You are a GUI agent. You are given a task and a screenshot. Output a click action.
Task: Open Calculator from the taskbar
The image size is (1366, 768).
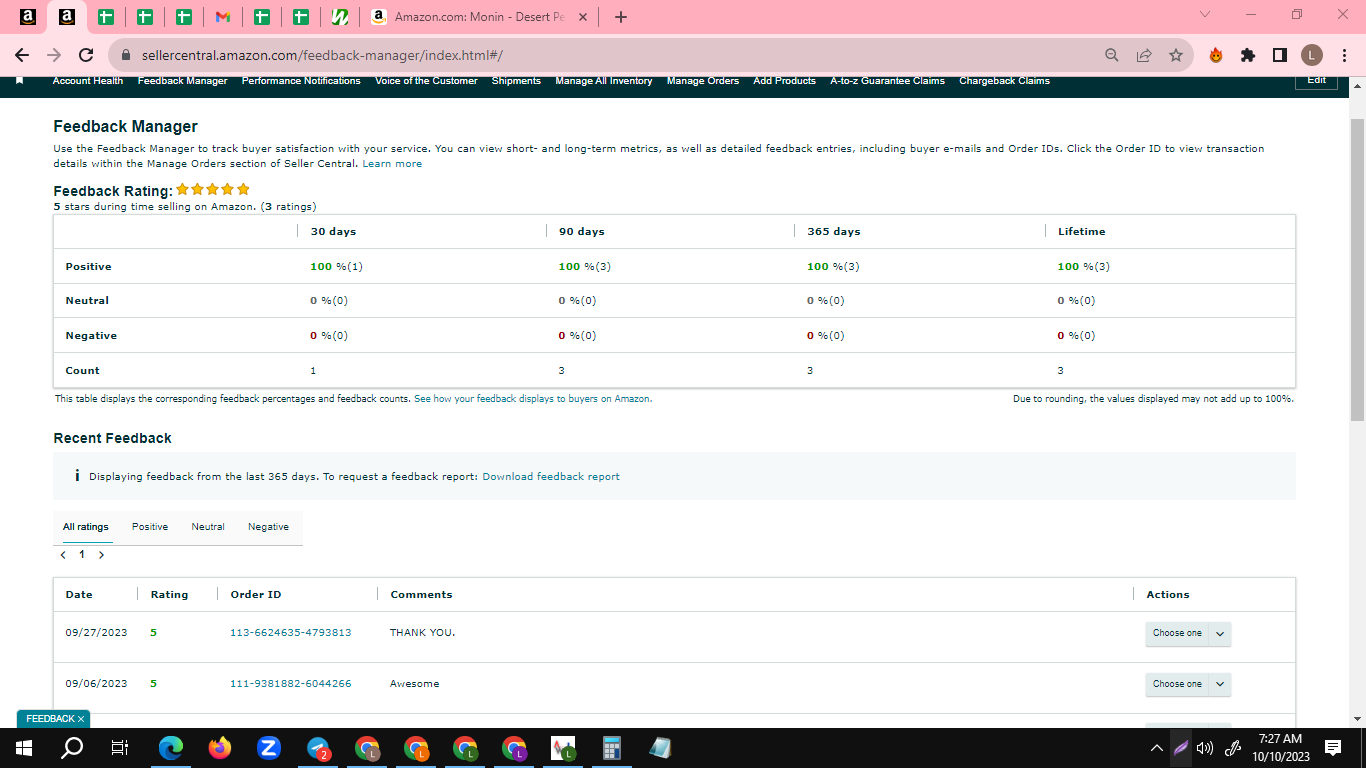coord(612,747)
